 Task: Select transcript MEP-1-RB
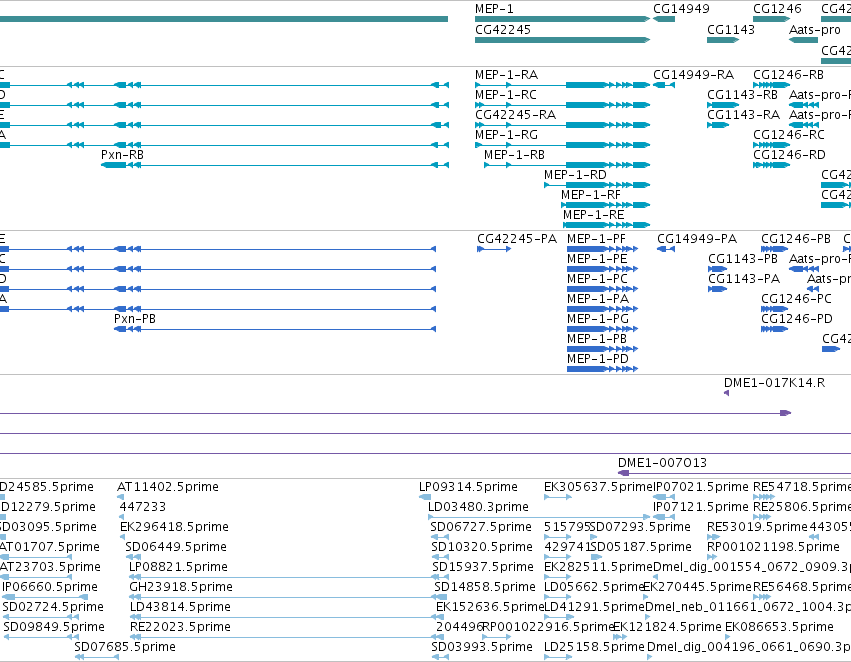[567, 165]
